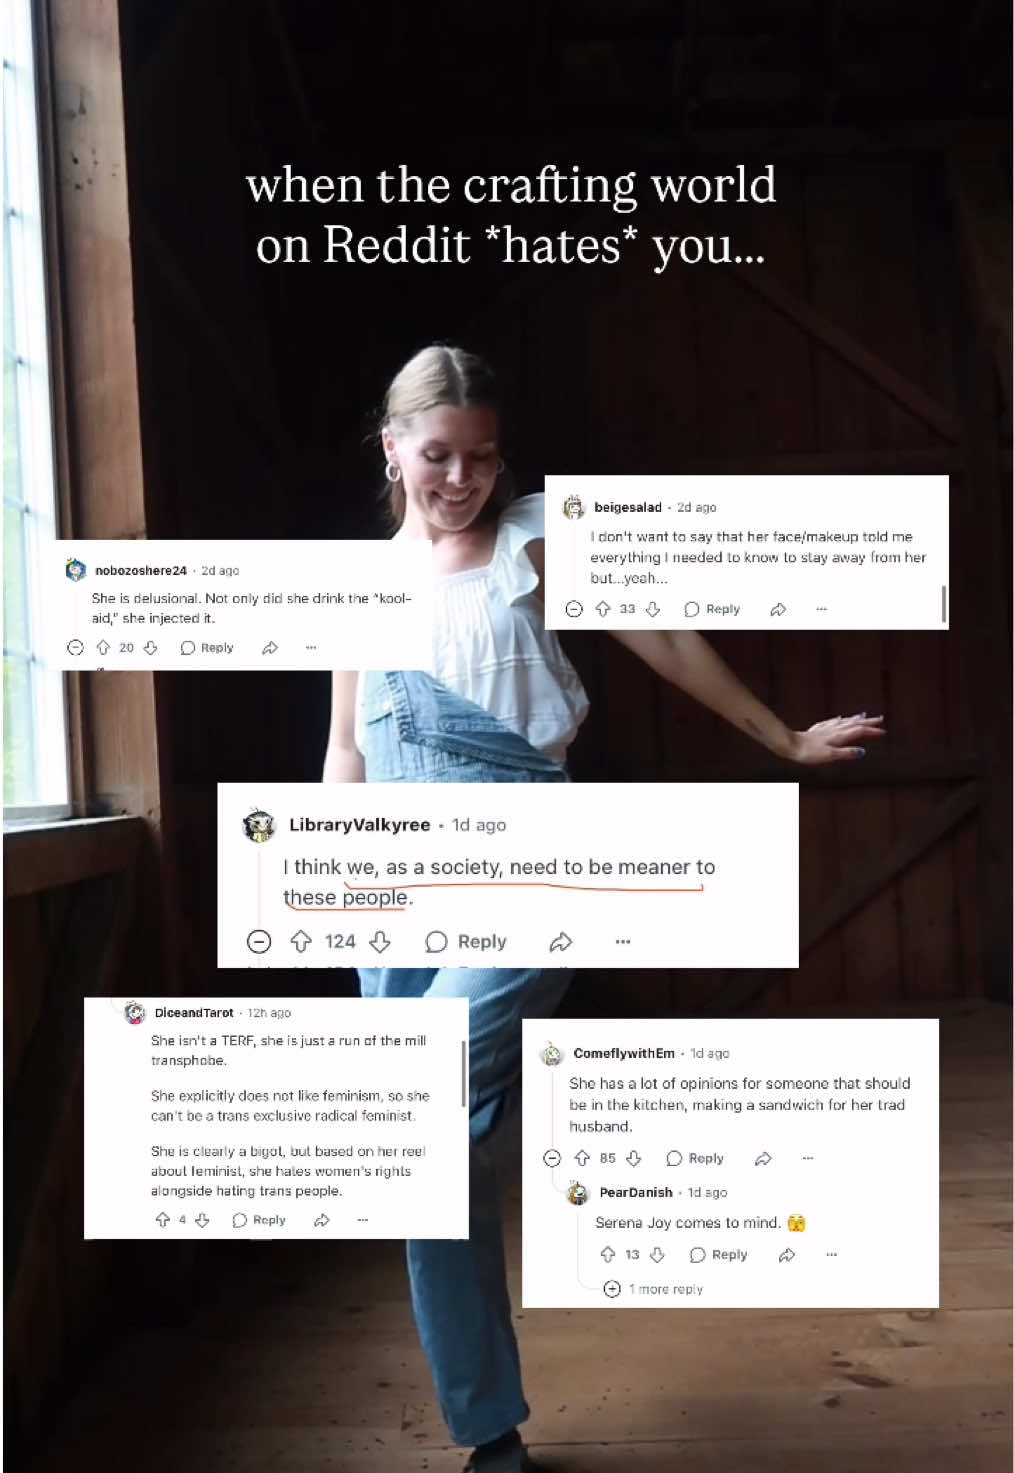Downvote the LibraryValkyree comment

coord(380,941)
